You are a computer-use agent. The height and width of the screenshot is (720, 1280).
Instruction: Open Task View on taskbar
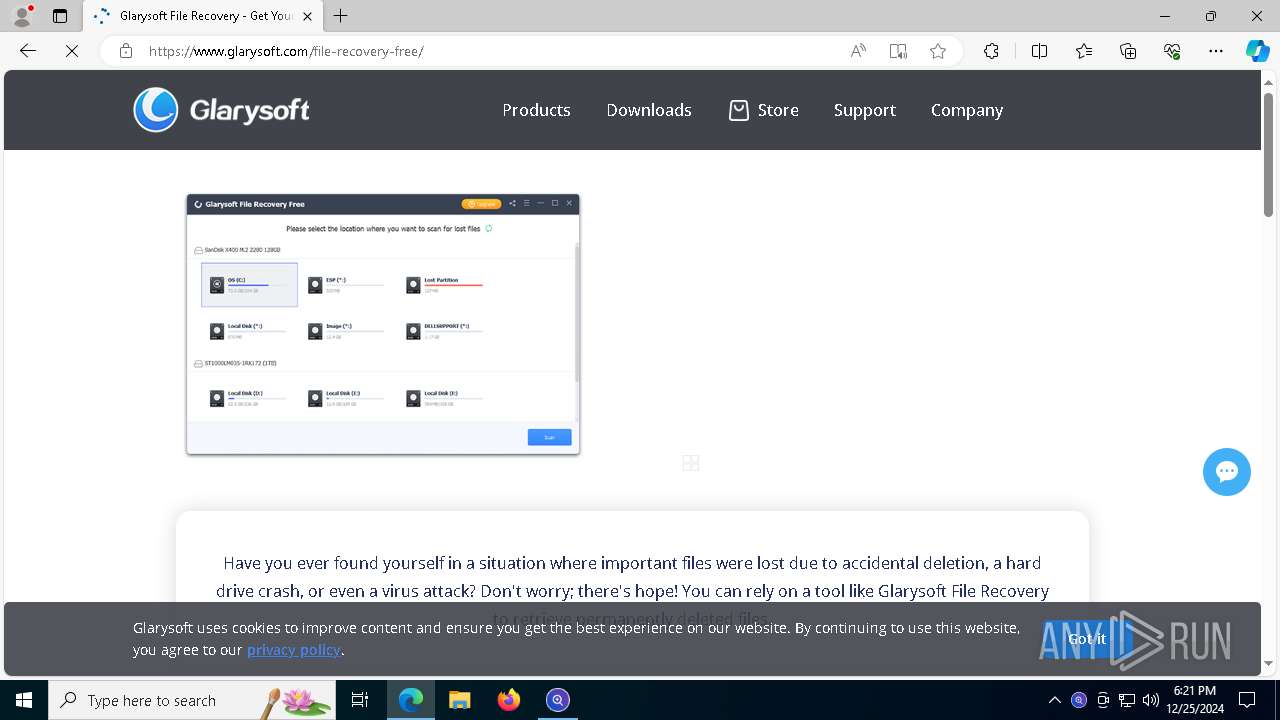360,700
